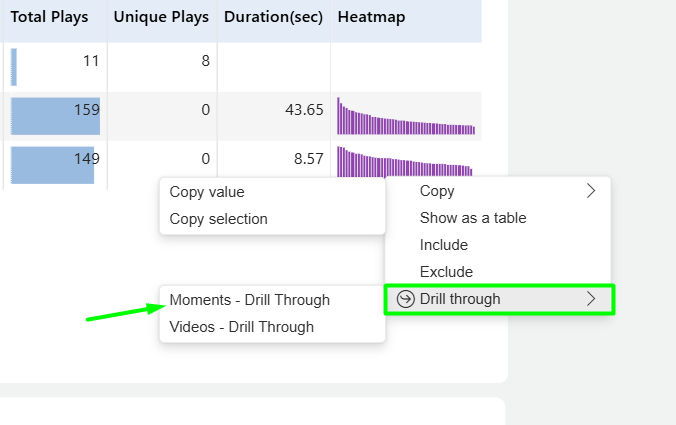Expand the Drill through submenu chevron
The width and height of the screenshot is (676, 425).
591,298
